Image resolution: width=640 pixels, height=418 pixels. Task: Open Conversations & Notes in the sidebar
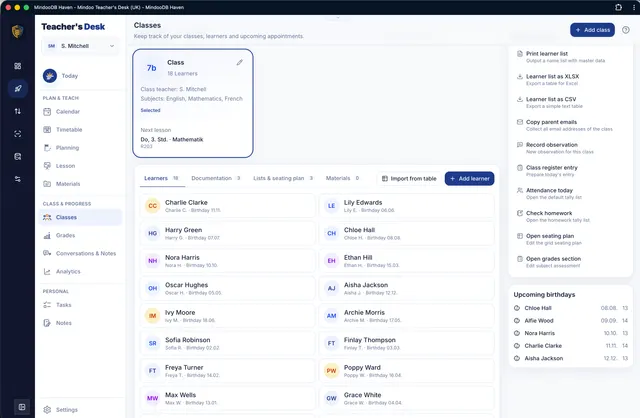pyautogui.click(x=80, y=253)
